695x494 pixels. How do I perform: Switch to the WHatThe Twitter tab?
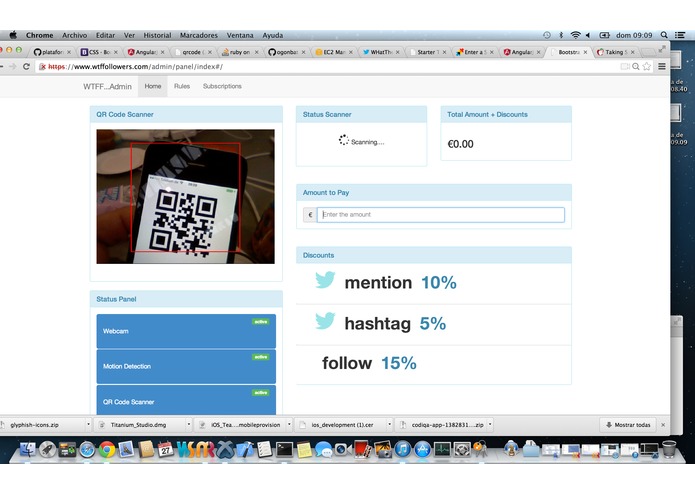380,52
